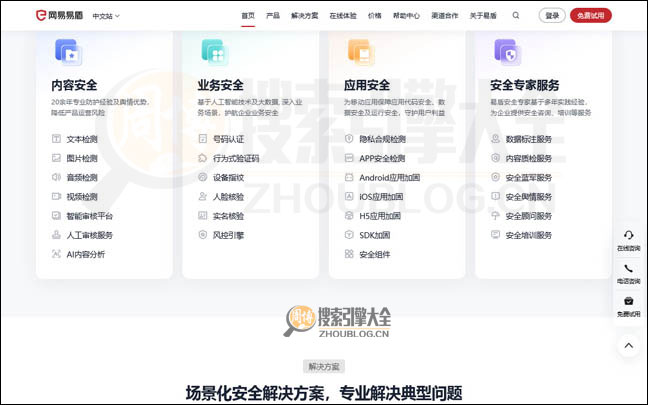Image resolution: width=648 pixels, height=405 pixels.
Task: Click the red 免费试用 button
Action: click(591, 16)
